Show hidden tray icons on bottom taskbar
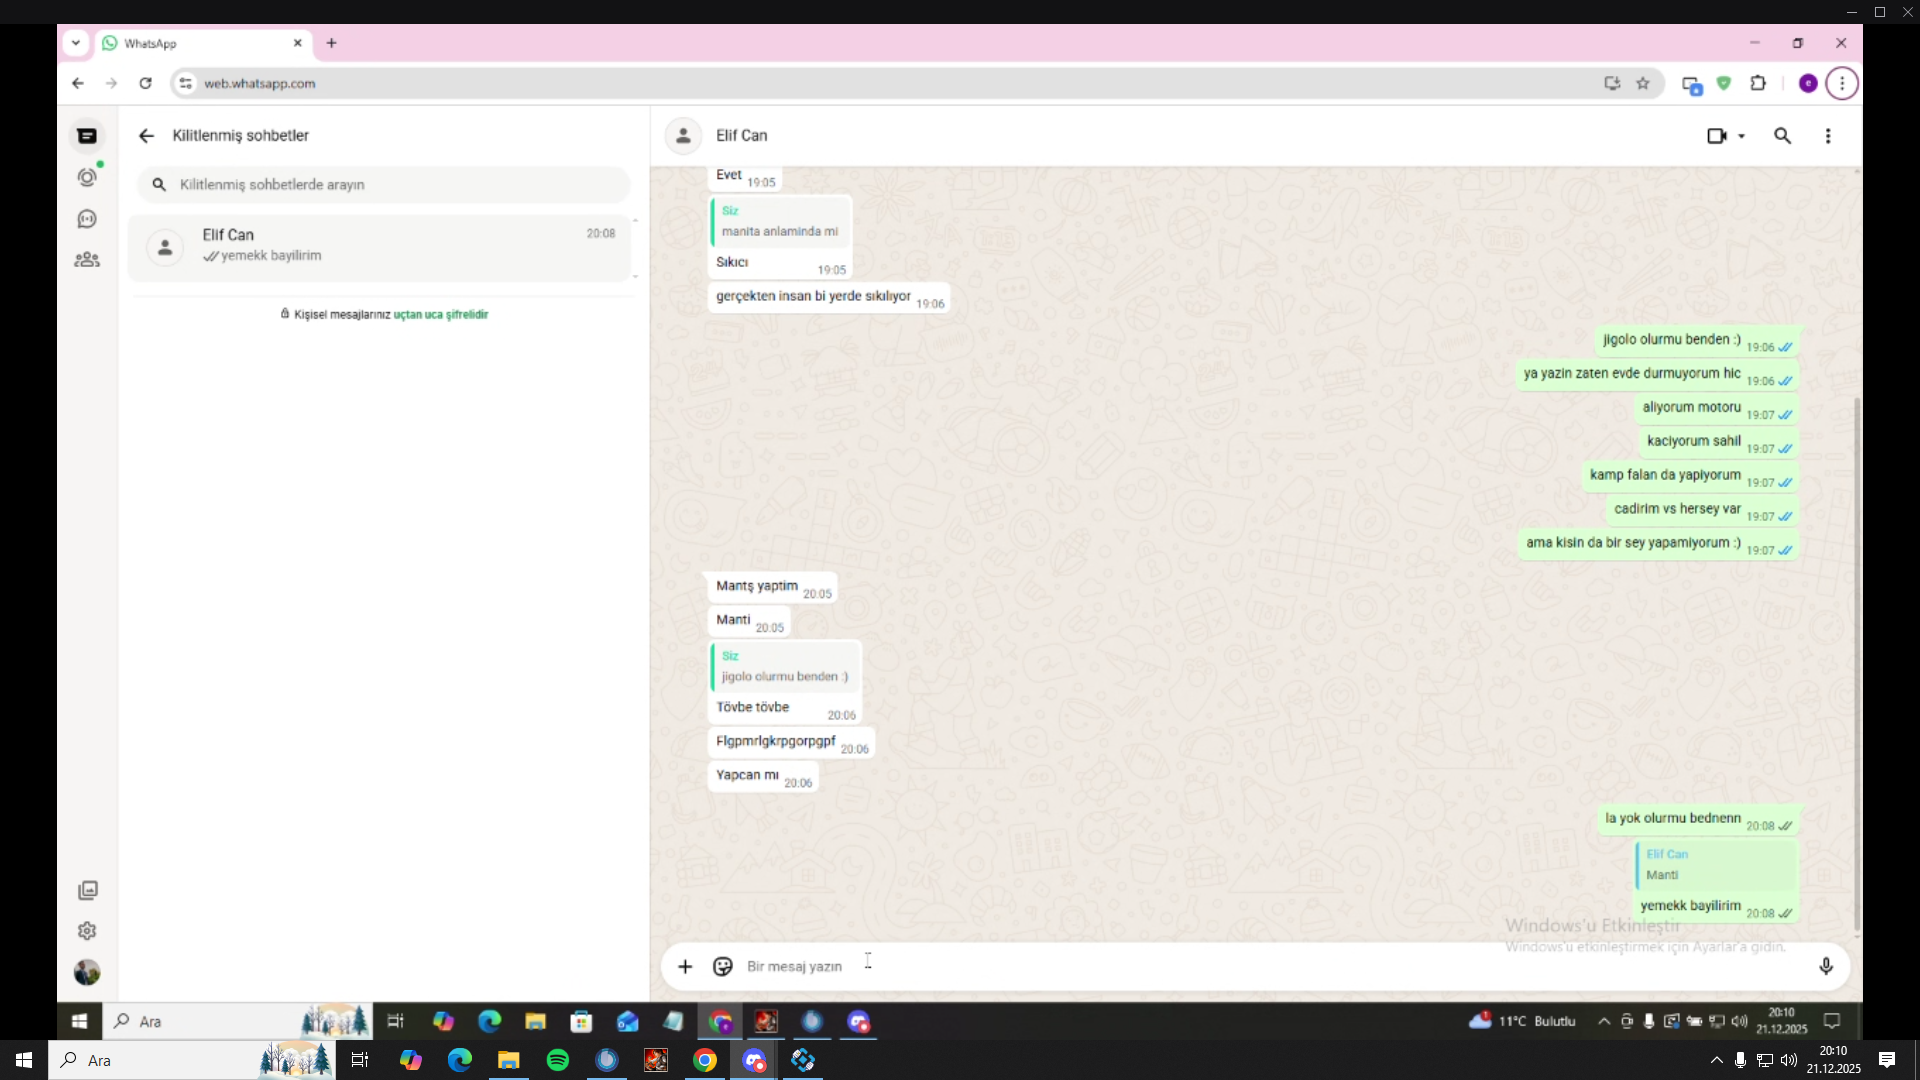1920x1080 pixels. coord(1717,1060)
